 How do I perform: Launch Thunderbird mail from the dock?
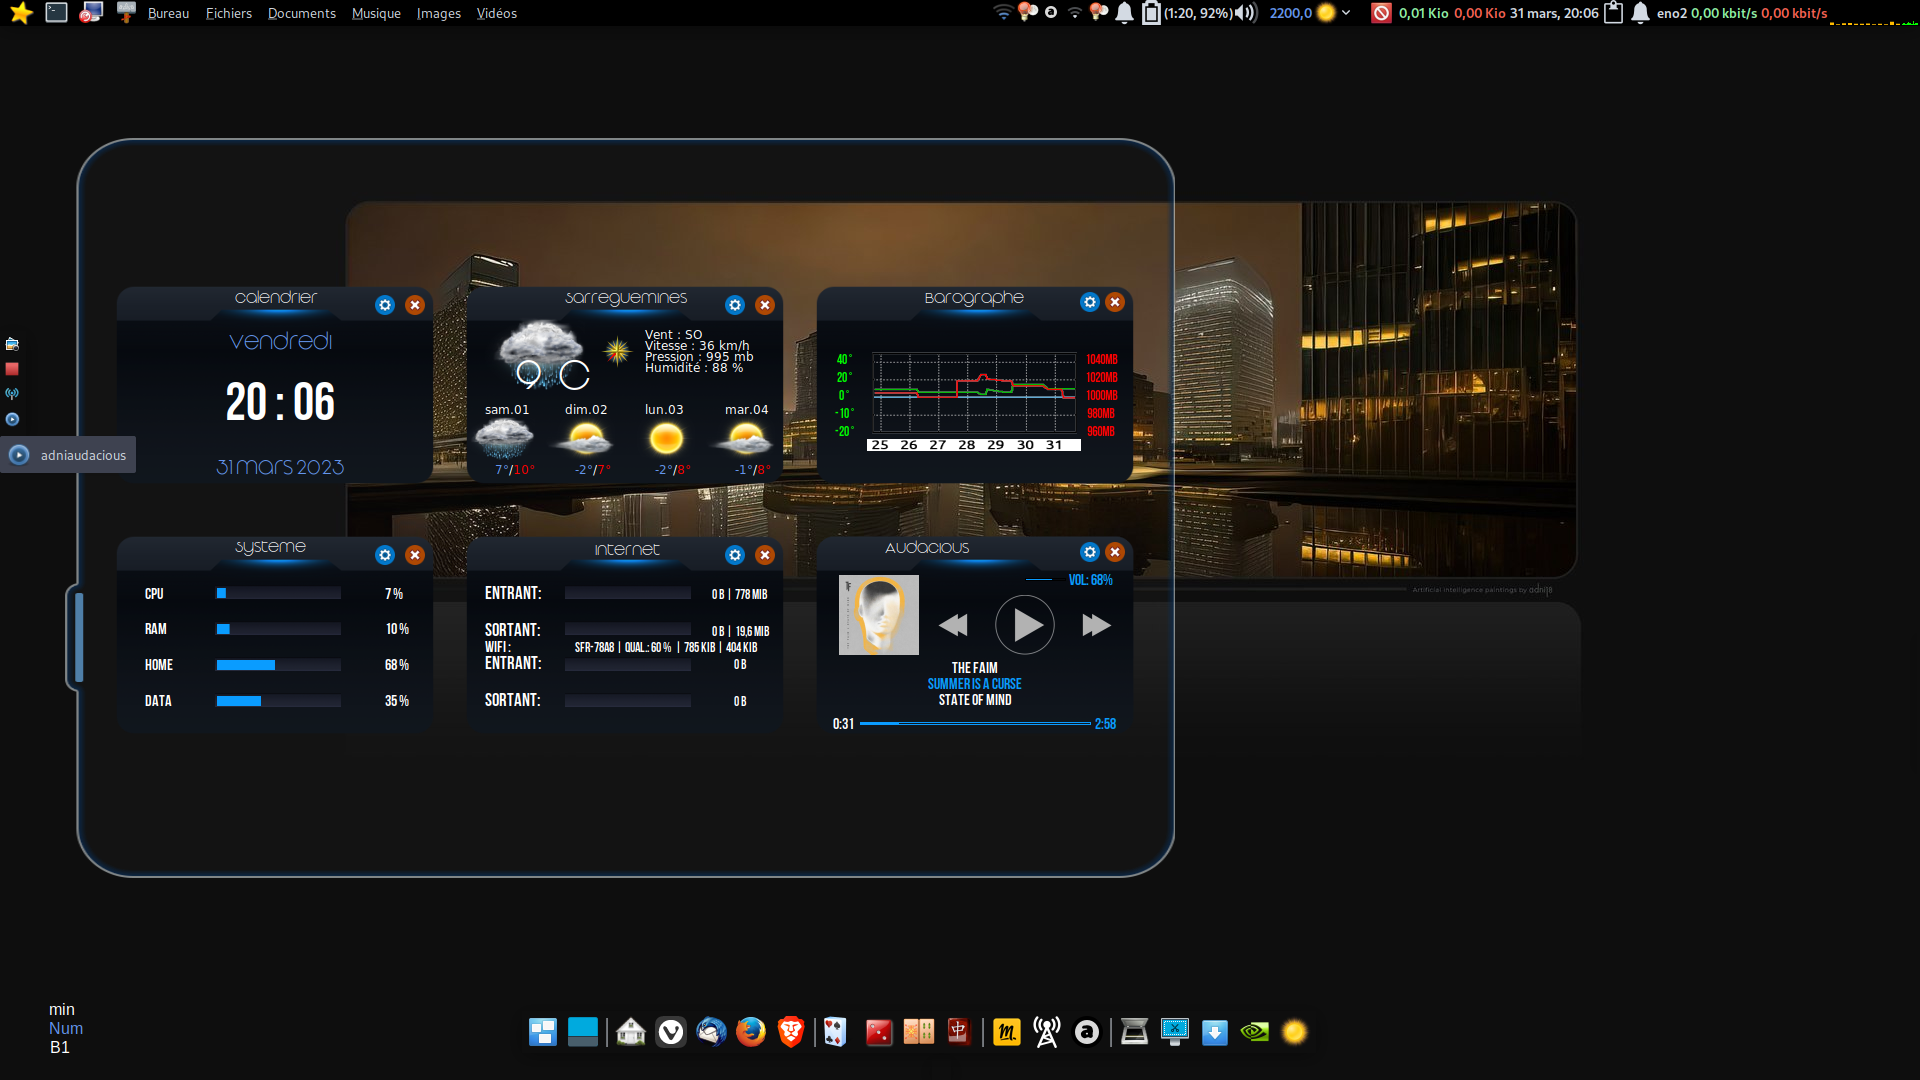(x=711, y=1031)
